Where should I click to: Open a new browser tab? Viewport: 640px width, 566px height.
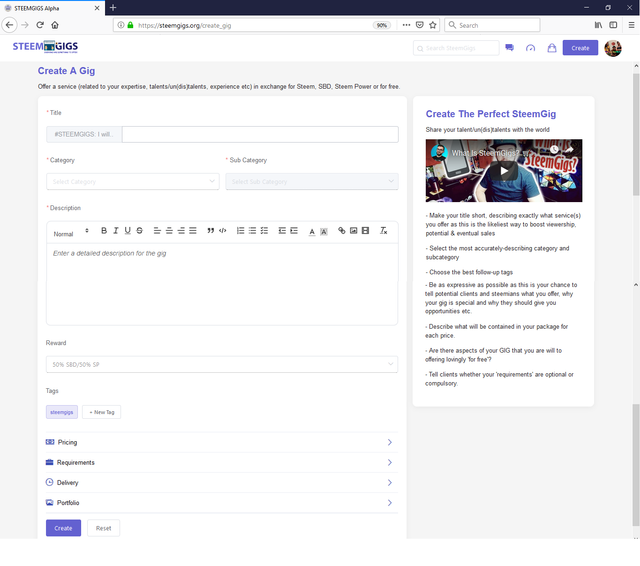tap(113, 8)
